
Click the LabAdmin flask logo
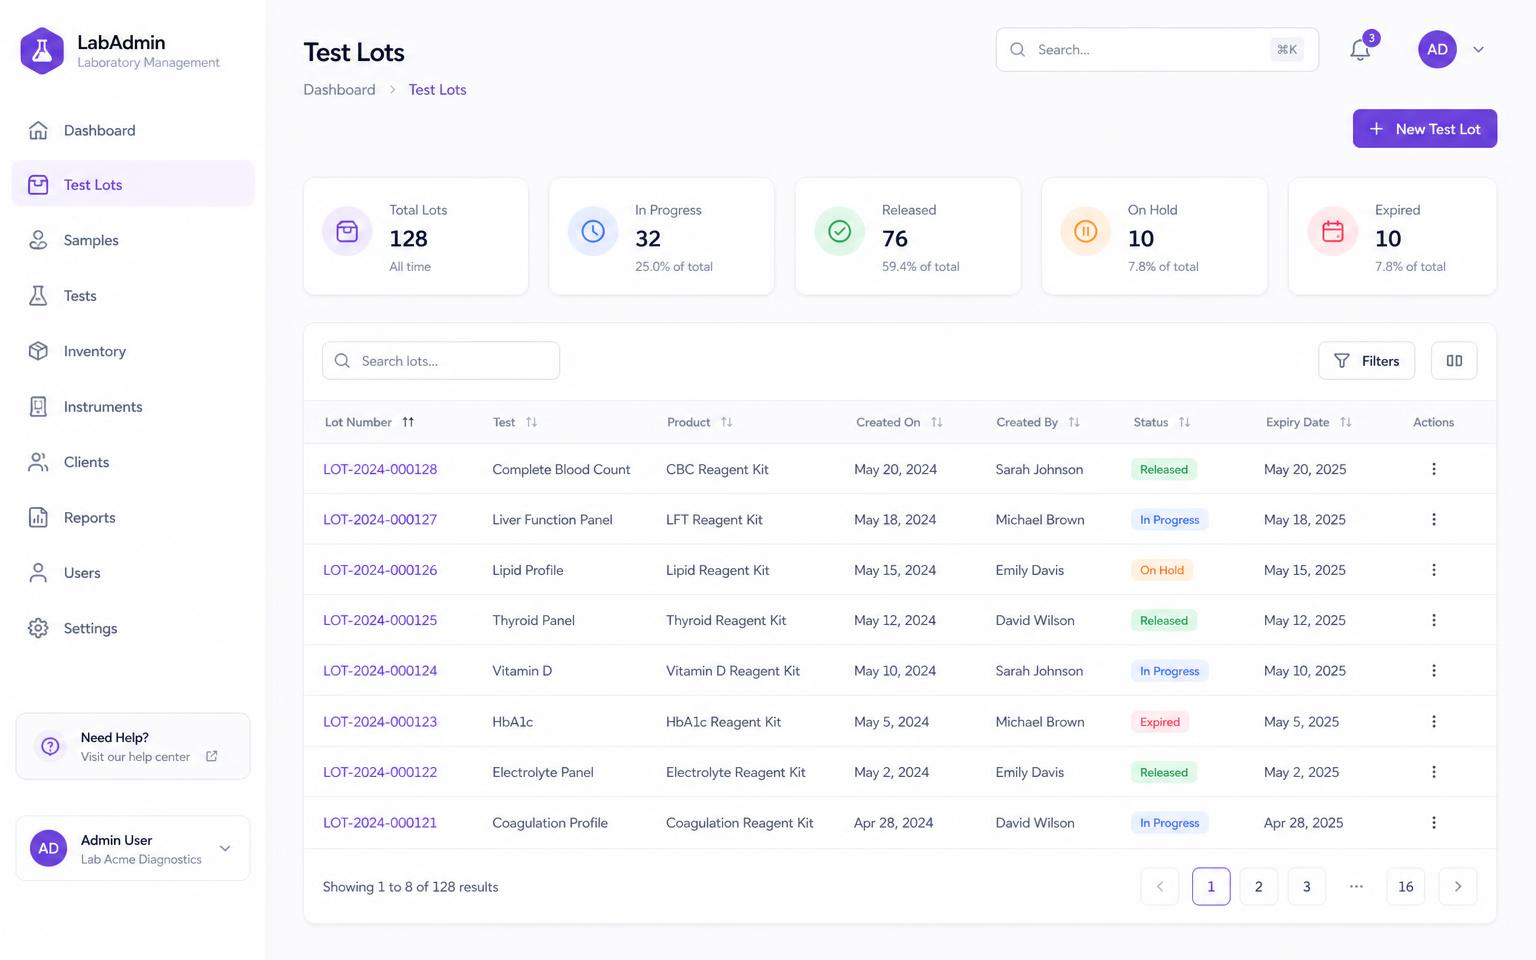(x=42, y=50)
